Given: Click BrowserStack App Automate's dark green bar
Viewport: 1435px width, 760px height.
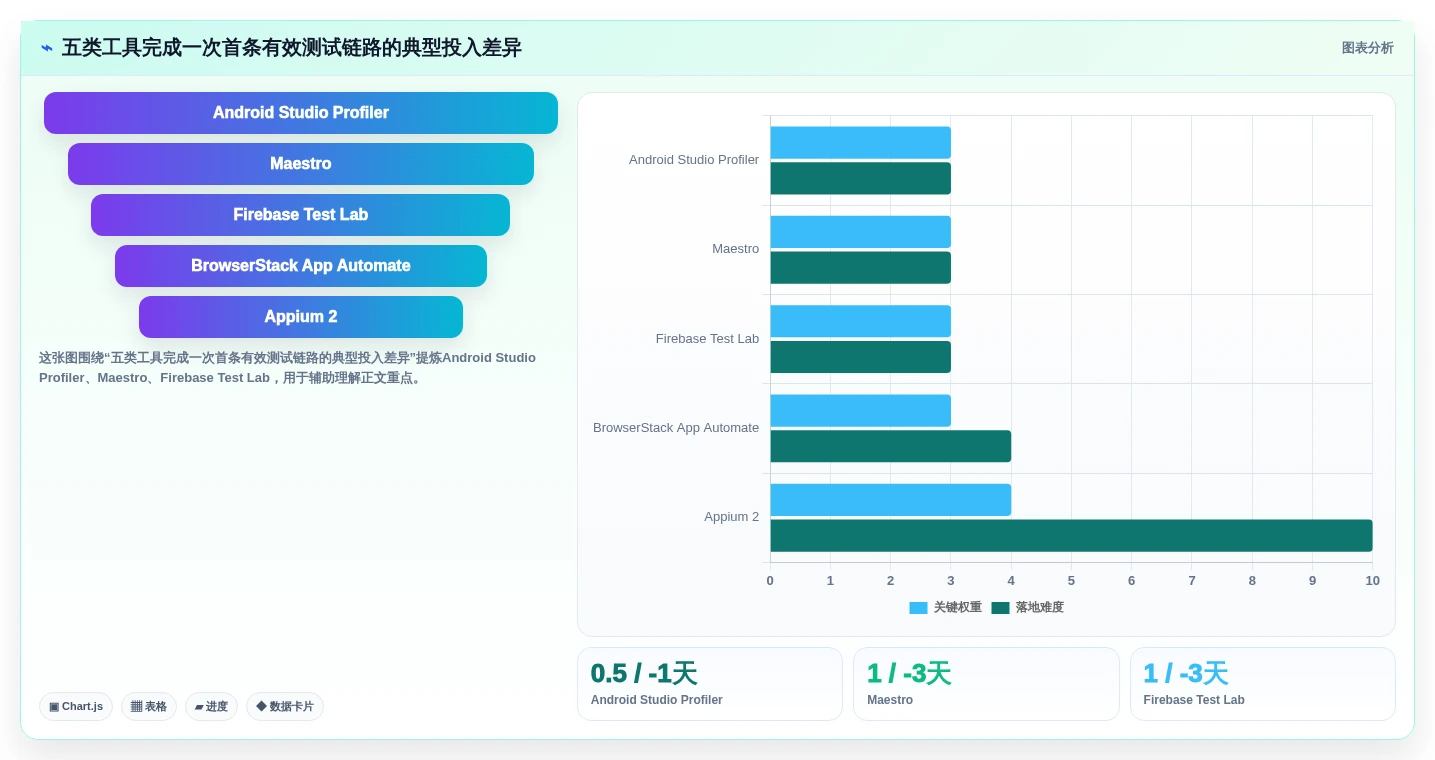Looking at the screenshot, I should pos(890,446).
